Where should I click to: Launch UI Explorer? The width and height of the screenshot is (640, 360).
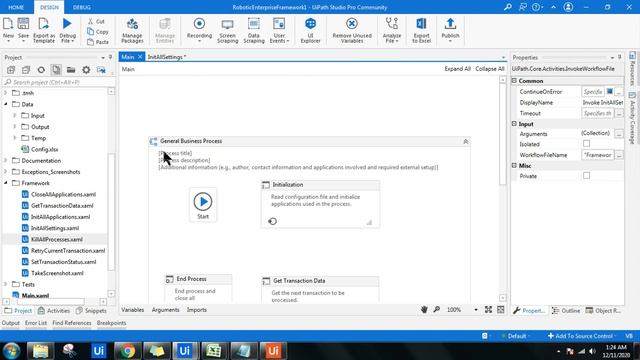click(x=310, y=30)
